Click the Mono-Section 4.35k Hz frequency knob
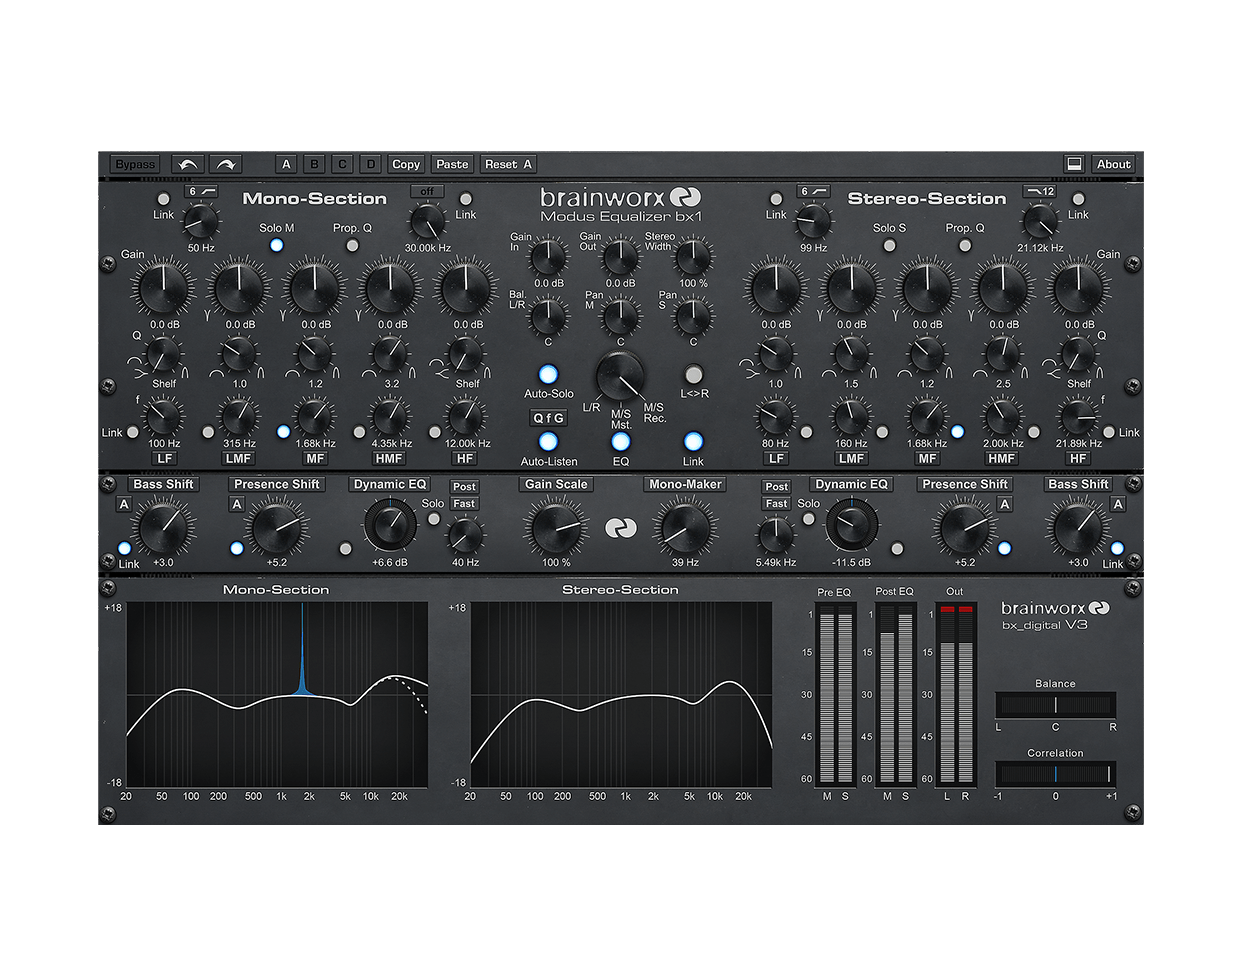Image resolution: width=1248 pixels, height=980 pixels. (x=391, y=416)
